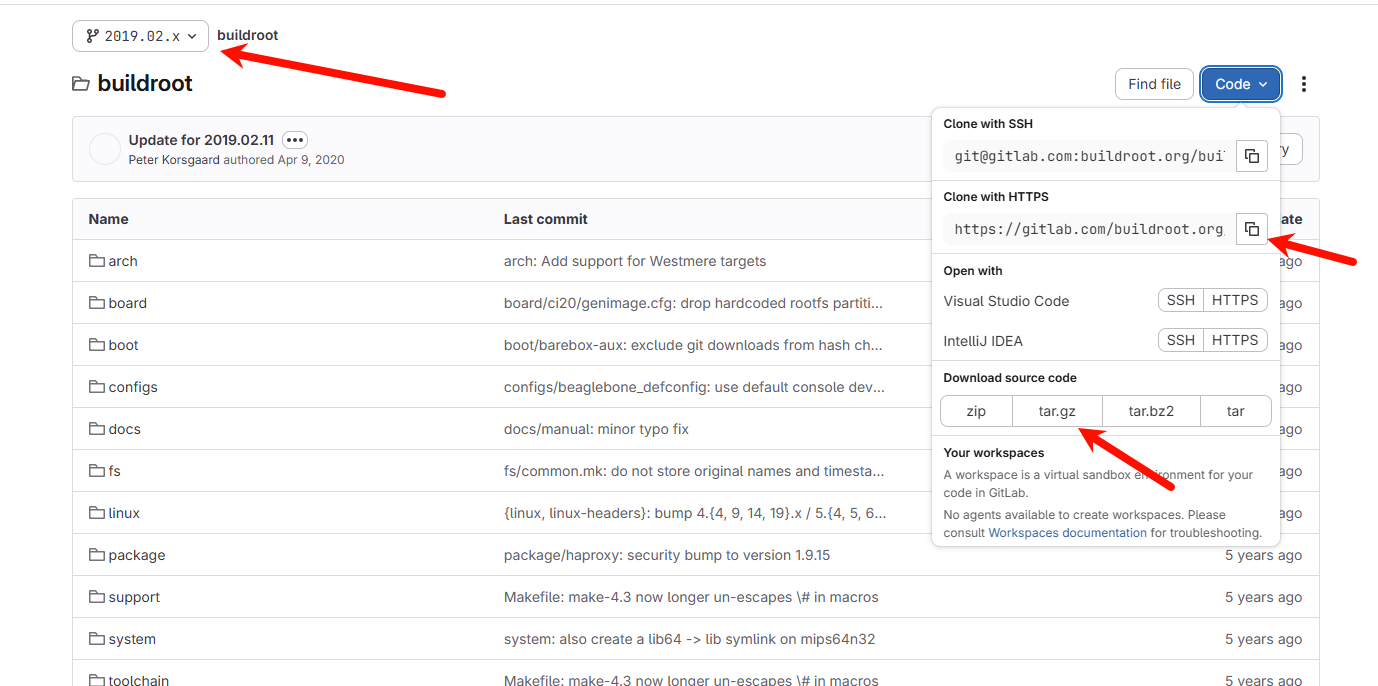Open commit 'fs/common.mk: do not store original names'

click(x=694, y=471)
